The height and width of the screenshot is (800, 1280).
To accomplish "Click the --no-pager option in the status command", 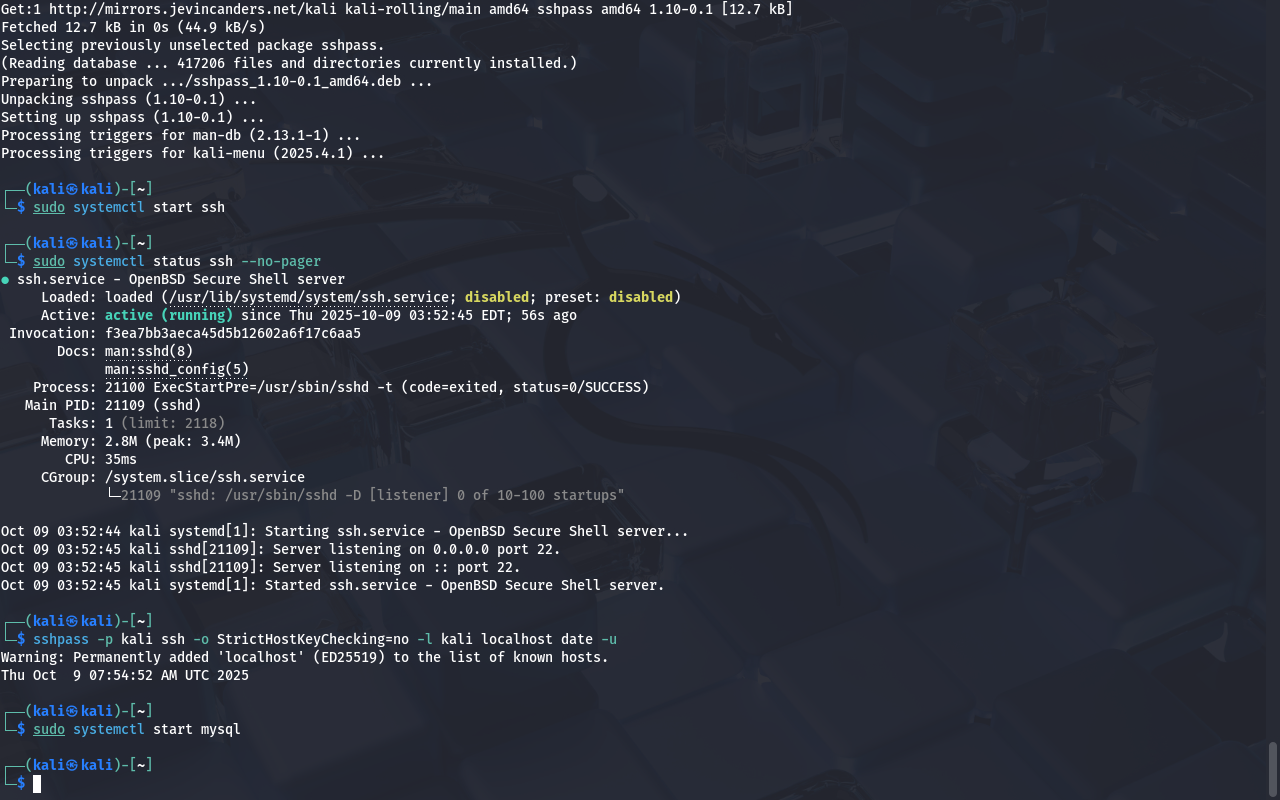I will [281, 261].
